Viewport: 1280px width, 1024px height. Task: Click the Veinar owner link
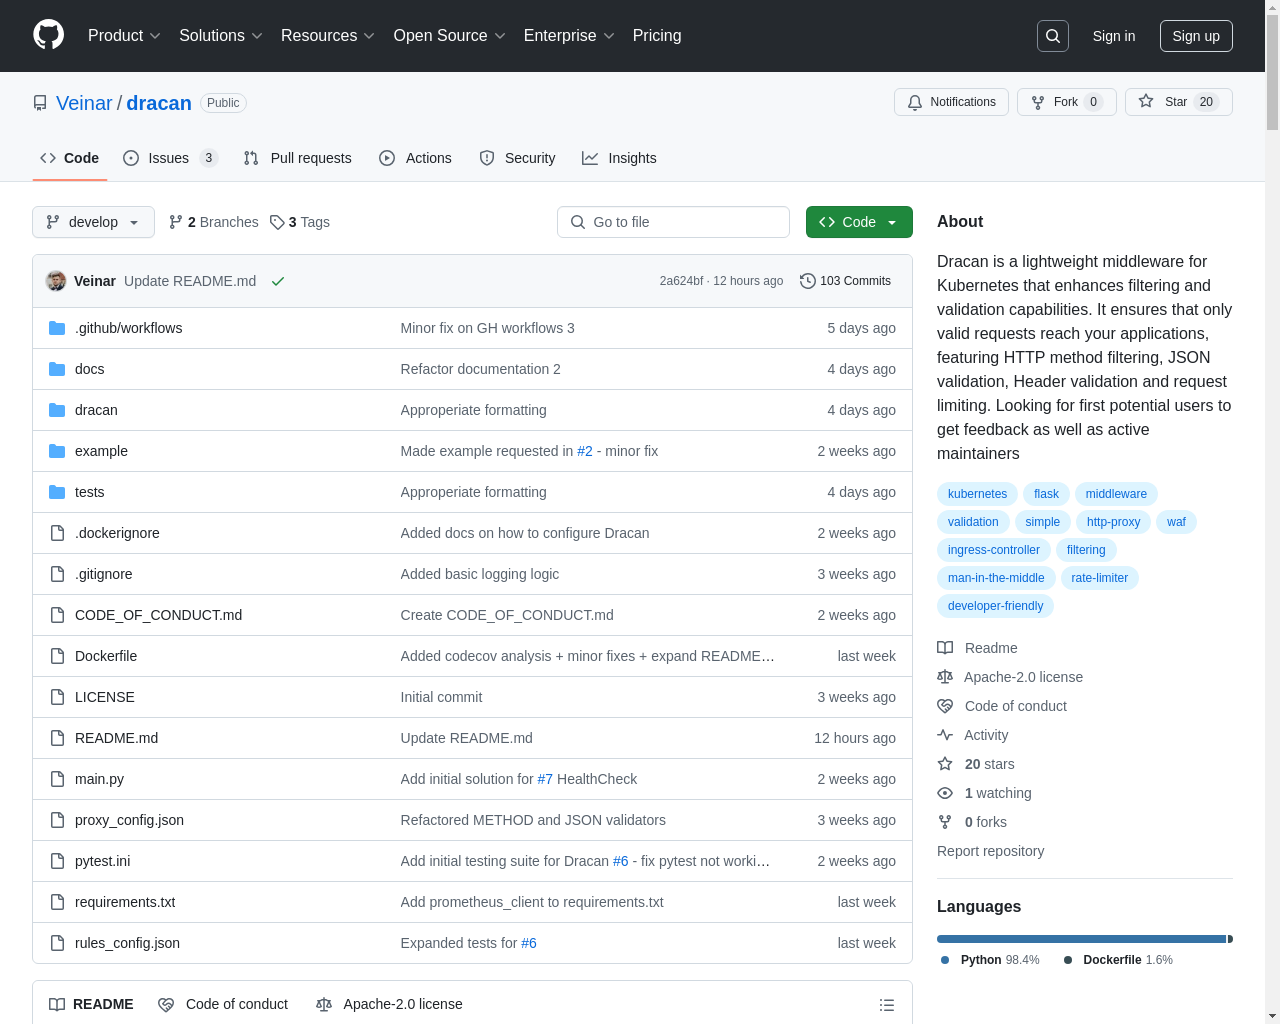tap(84, 103)
